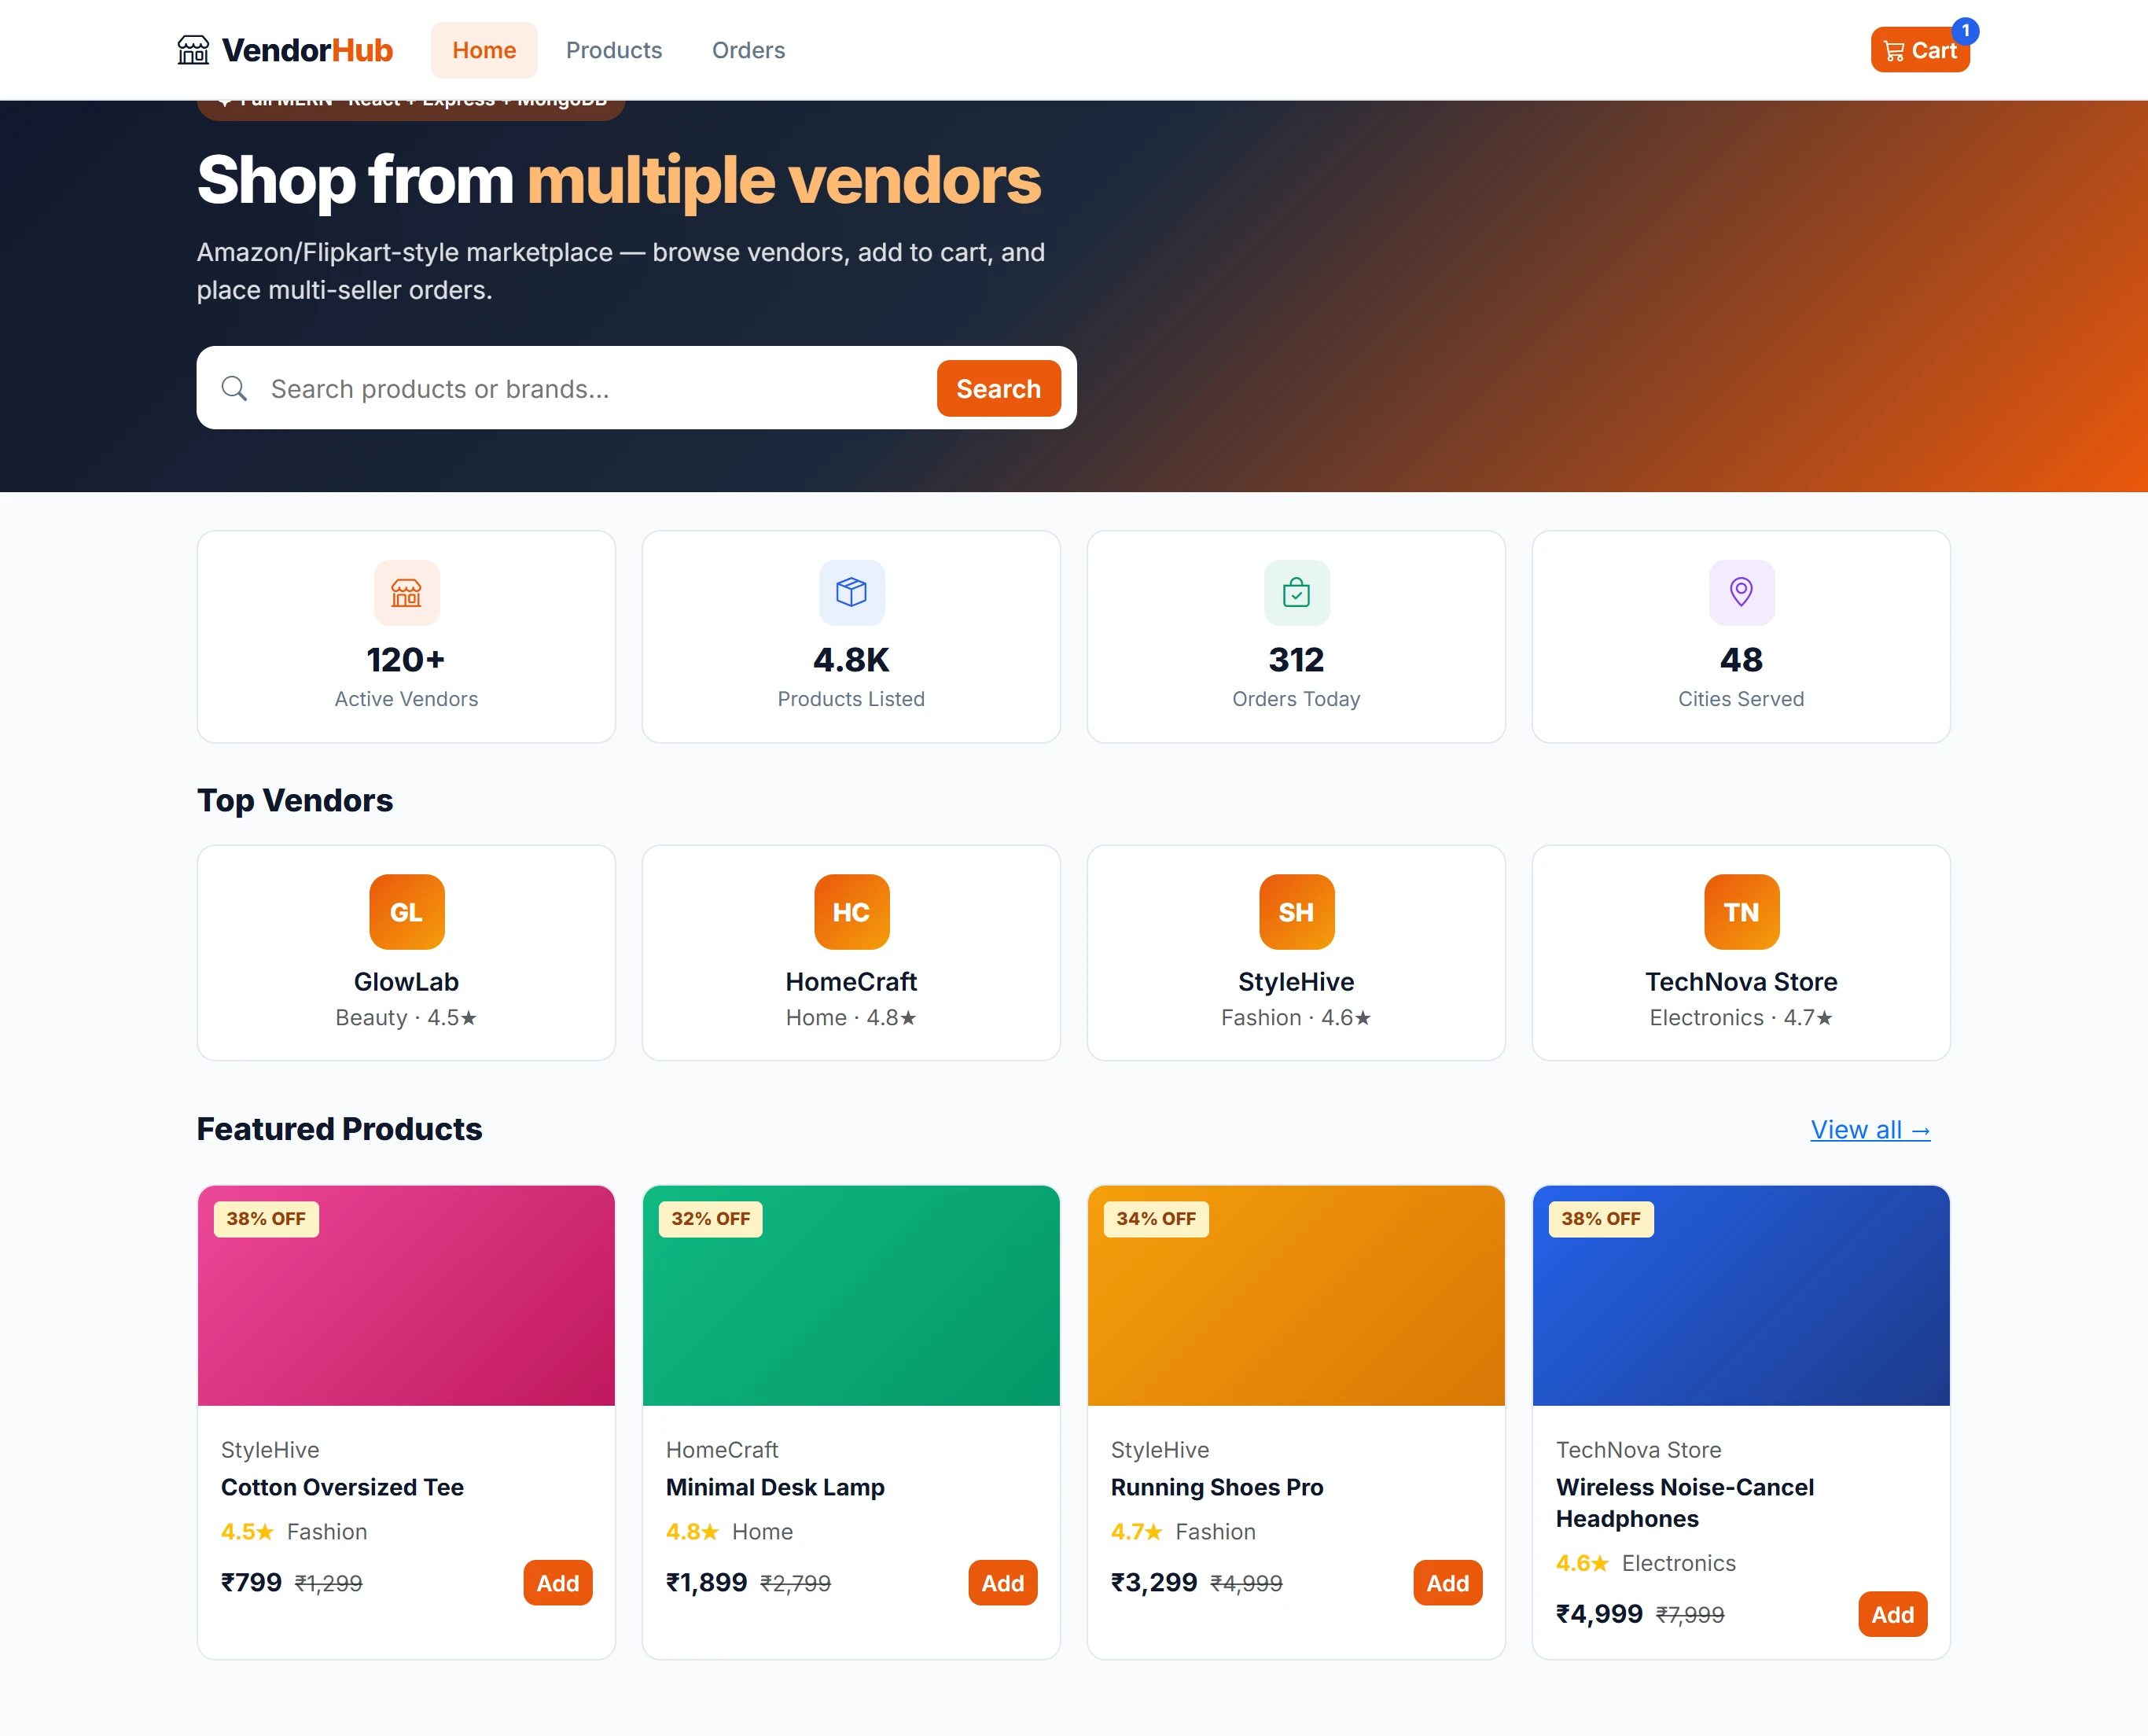The height and width of the screenshot is (1736, 2148).
Task: Open the TechNova Store vendor name
Action: pyautogui.click(x=1741, y=982)
